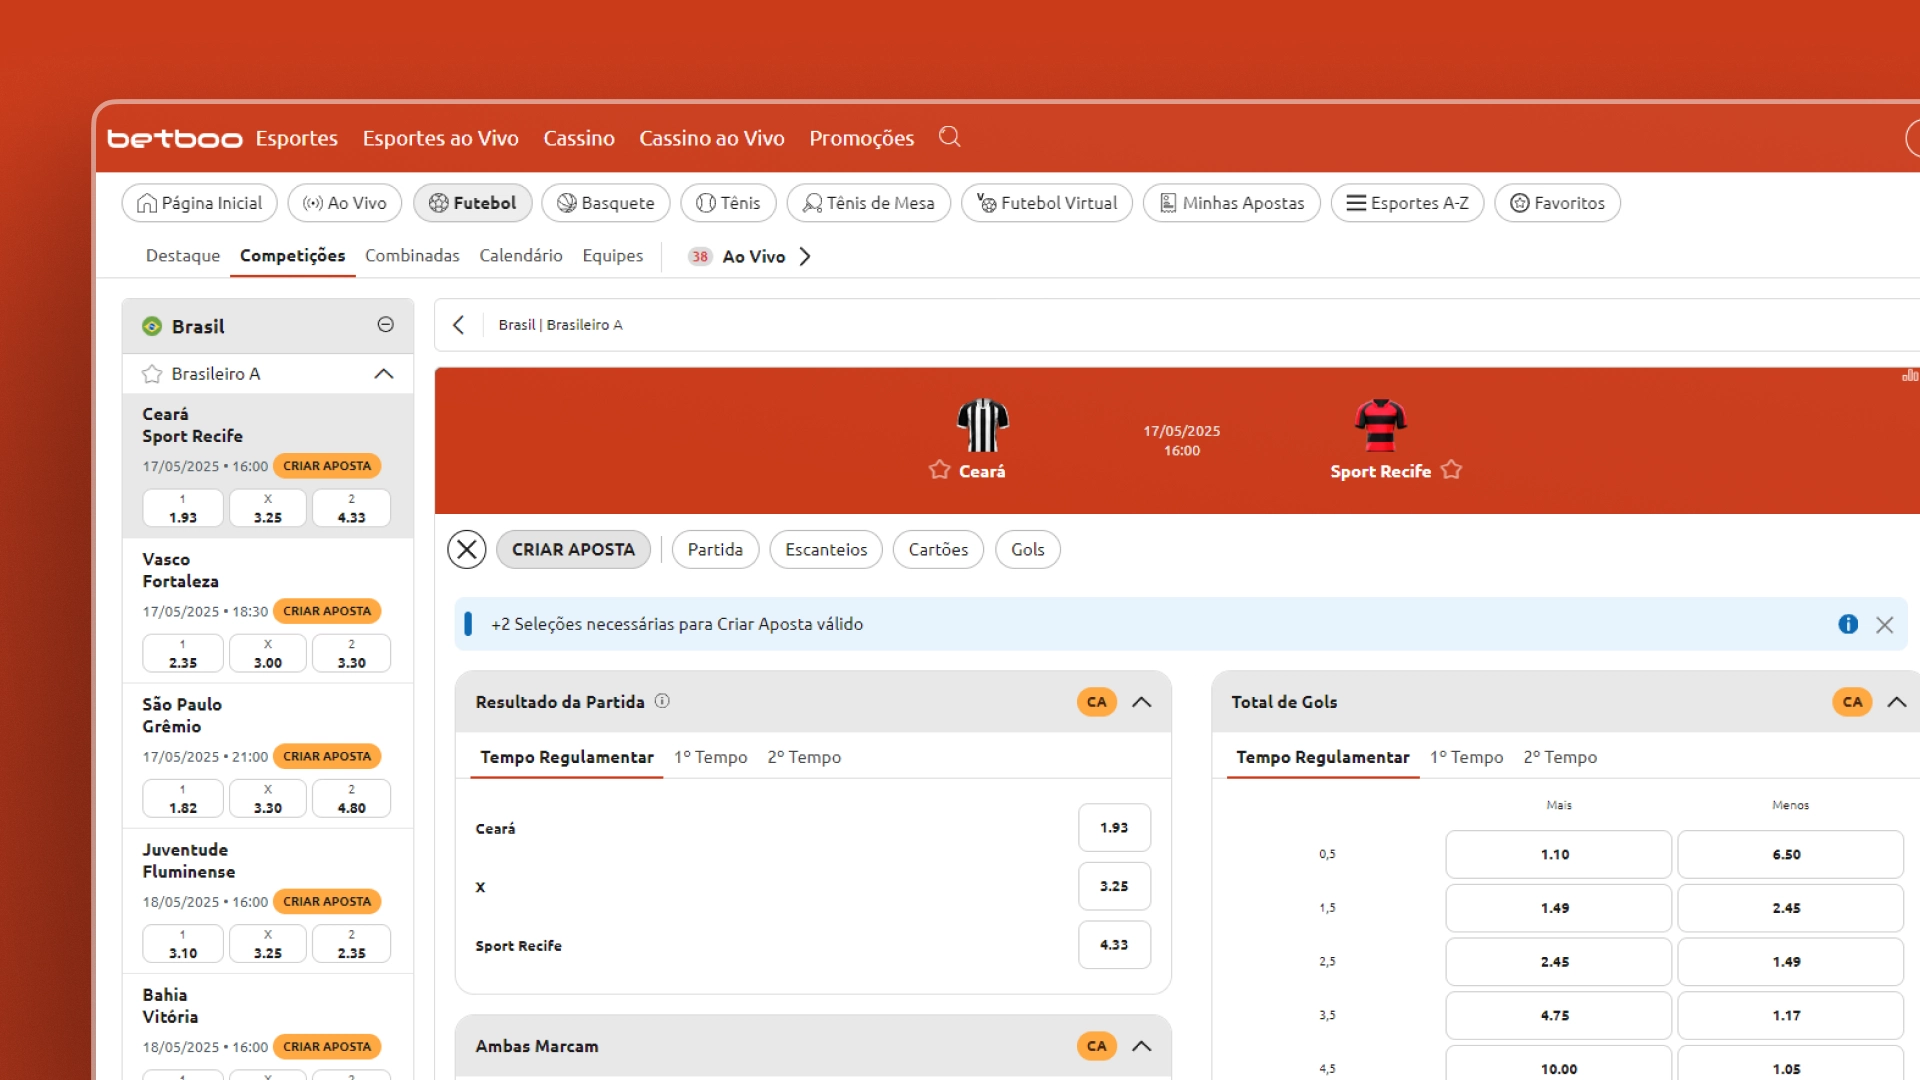The height and width of the screenshot is (1080, 1920).
Task: Click the Ceará team jersey
Action: (x=983, y=425)
